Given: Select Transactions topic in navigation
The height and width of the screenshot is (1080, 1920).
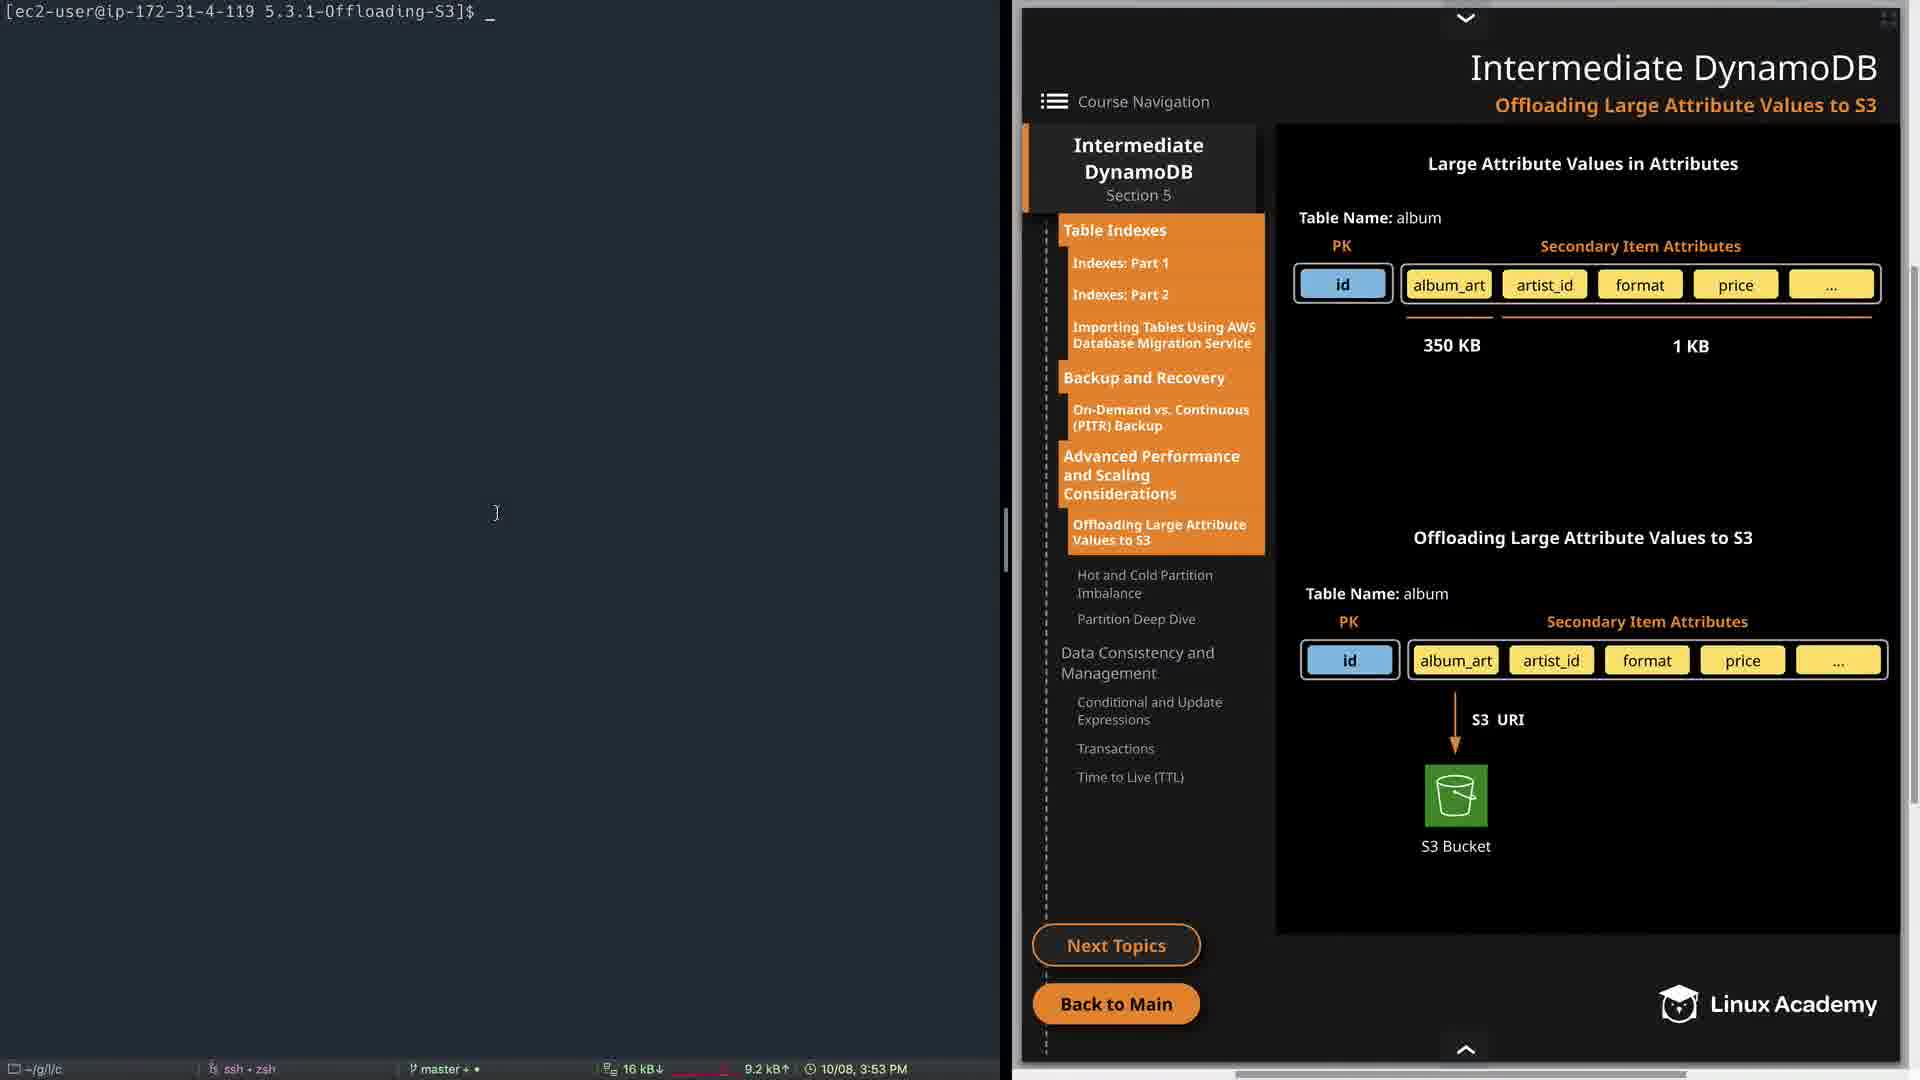Looking at the screenshot, I should [x=1115, y=749].
